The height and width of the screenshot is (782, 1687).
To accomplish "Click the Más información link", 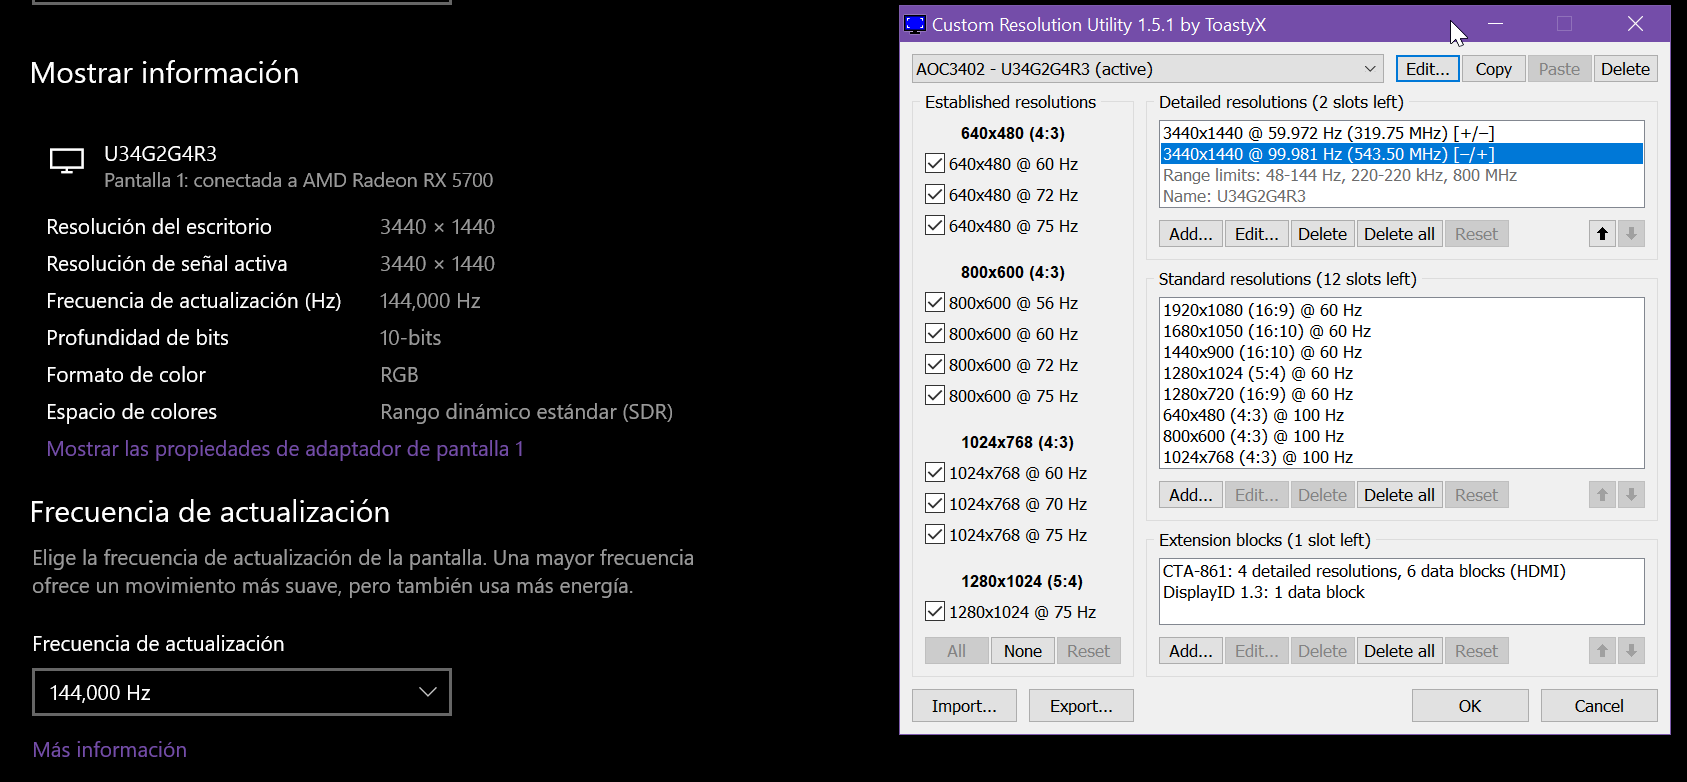I will (x=110, y=750).
